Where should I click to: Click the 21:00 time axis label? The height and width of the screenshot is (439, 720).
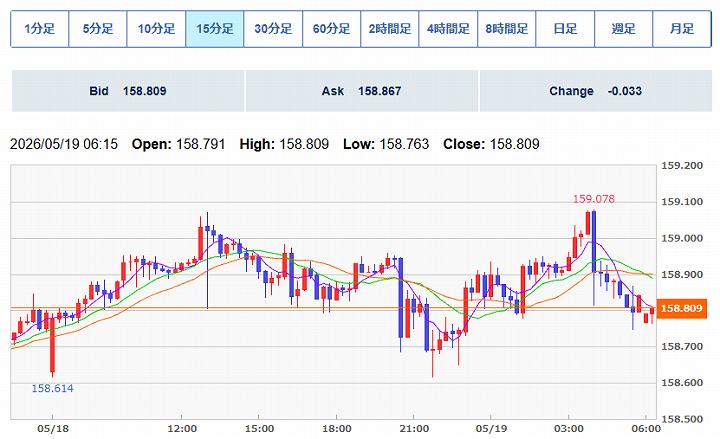point(414,429)
